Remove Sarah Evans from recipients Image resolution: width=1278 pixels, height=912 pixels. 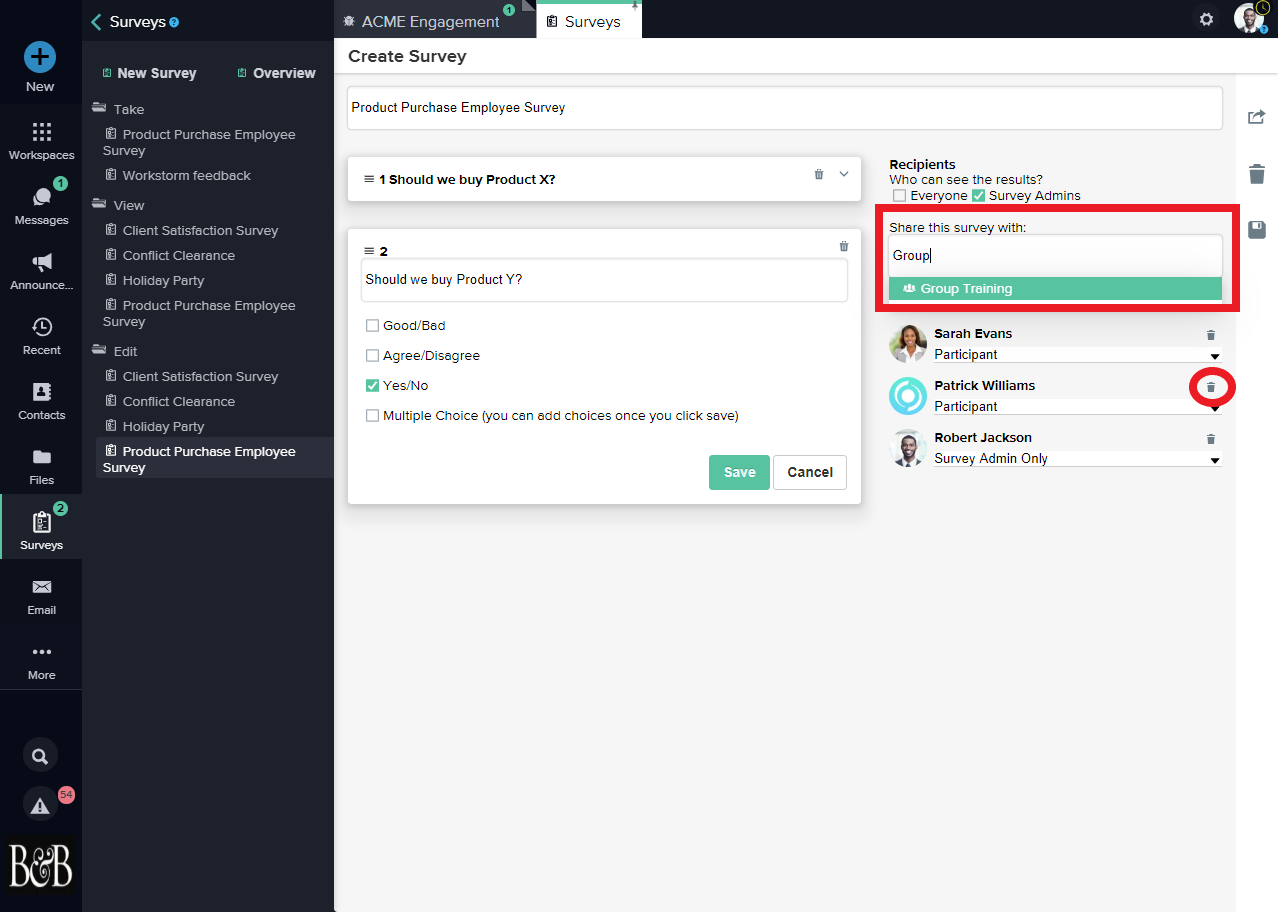tap(1211, 335)
